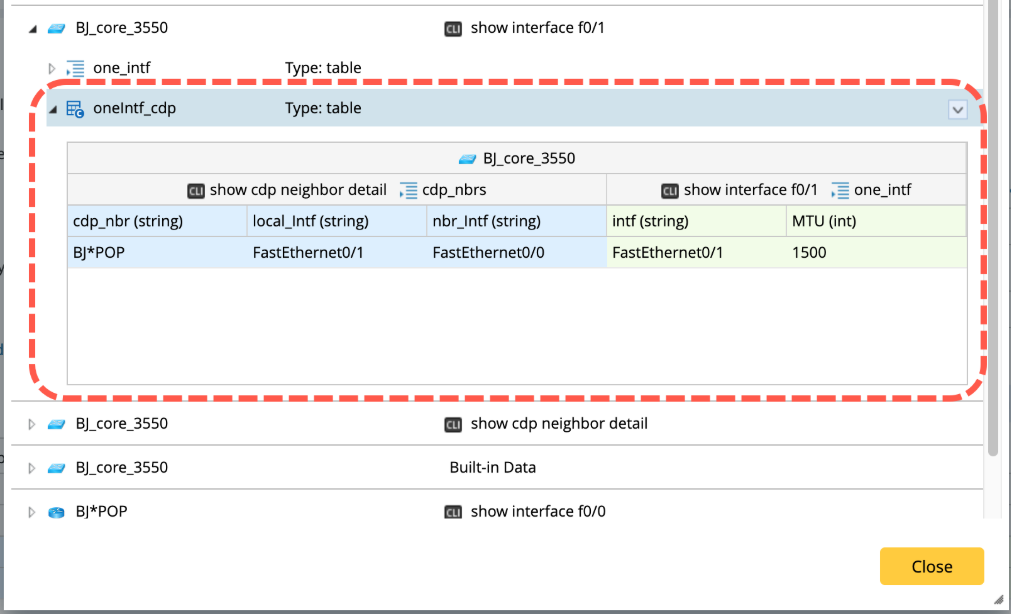This screenshot has height=615, width=1012.
Task: Open the oneIntf_cdp row dropdown arrow
Action: click(x=957, y=110)
